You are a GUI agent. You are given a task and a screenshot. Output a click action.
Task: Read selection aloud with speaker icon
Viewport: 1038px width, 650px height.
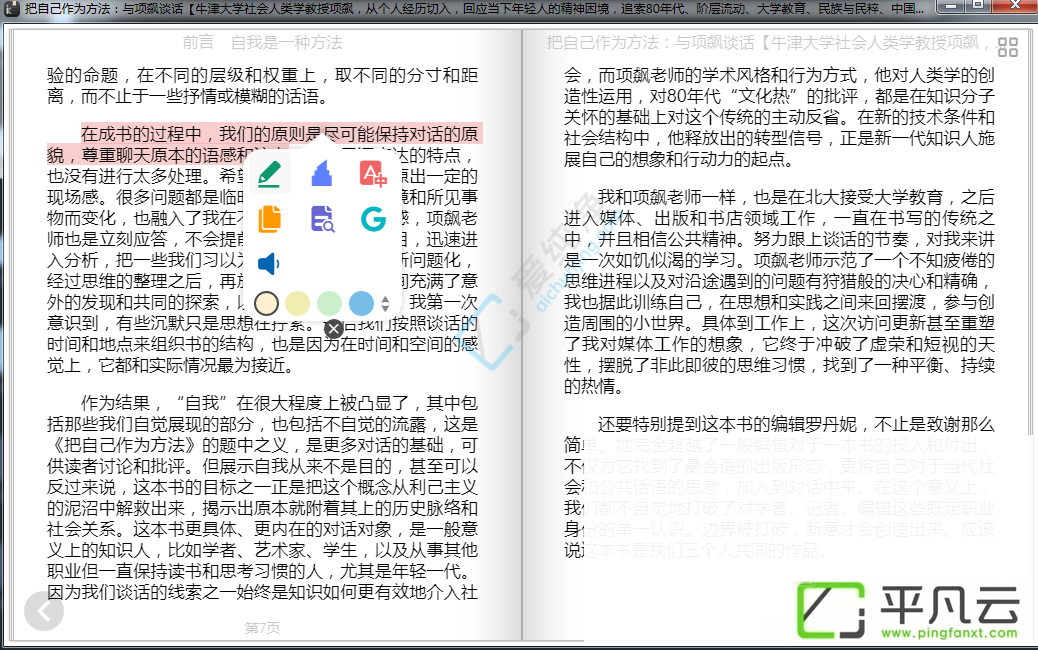(268, 263)
